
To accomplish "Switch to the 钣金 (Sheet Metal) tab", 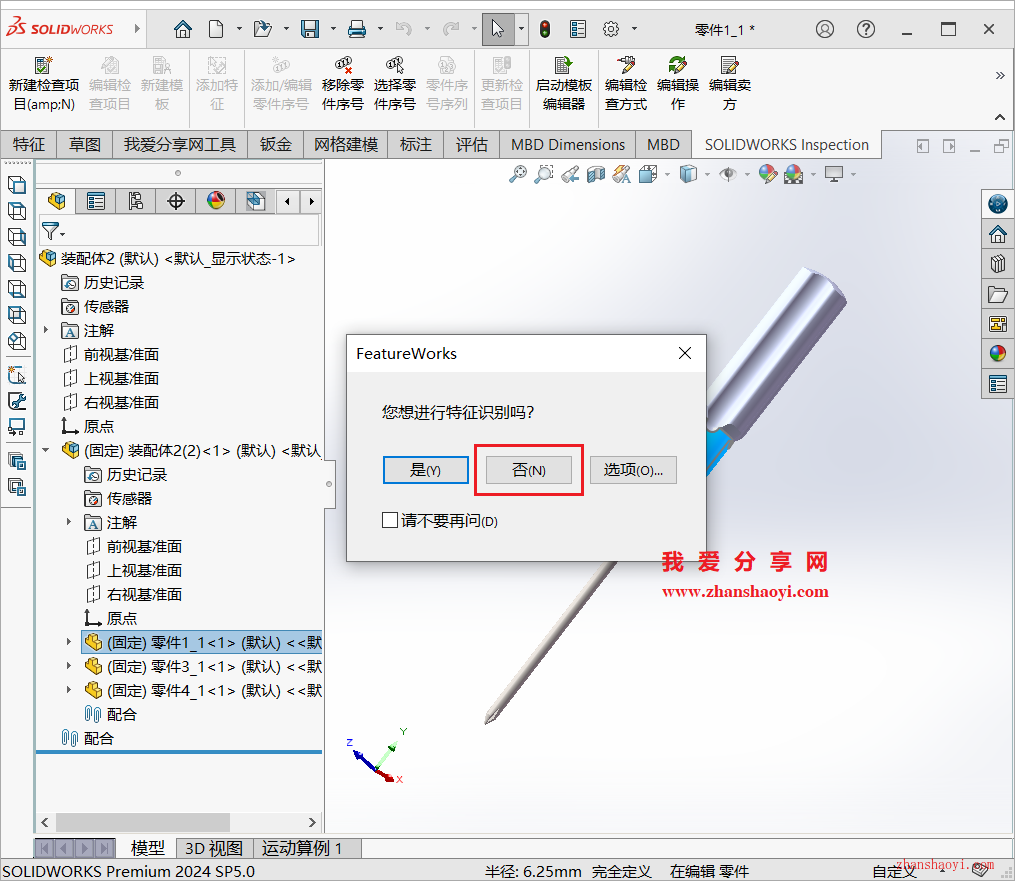I will (x=276, y=144).
